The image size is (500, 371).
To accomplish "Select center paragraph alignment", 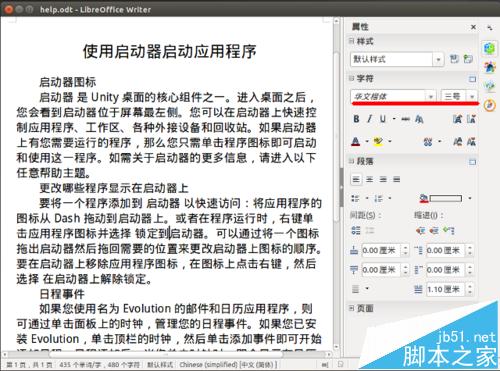I will (370, 180).
